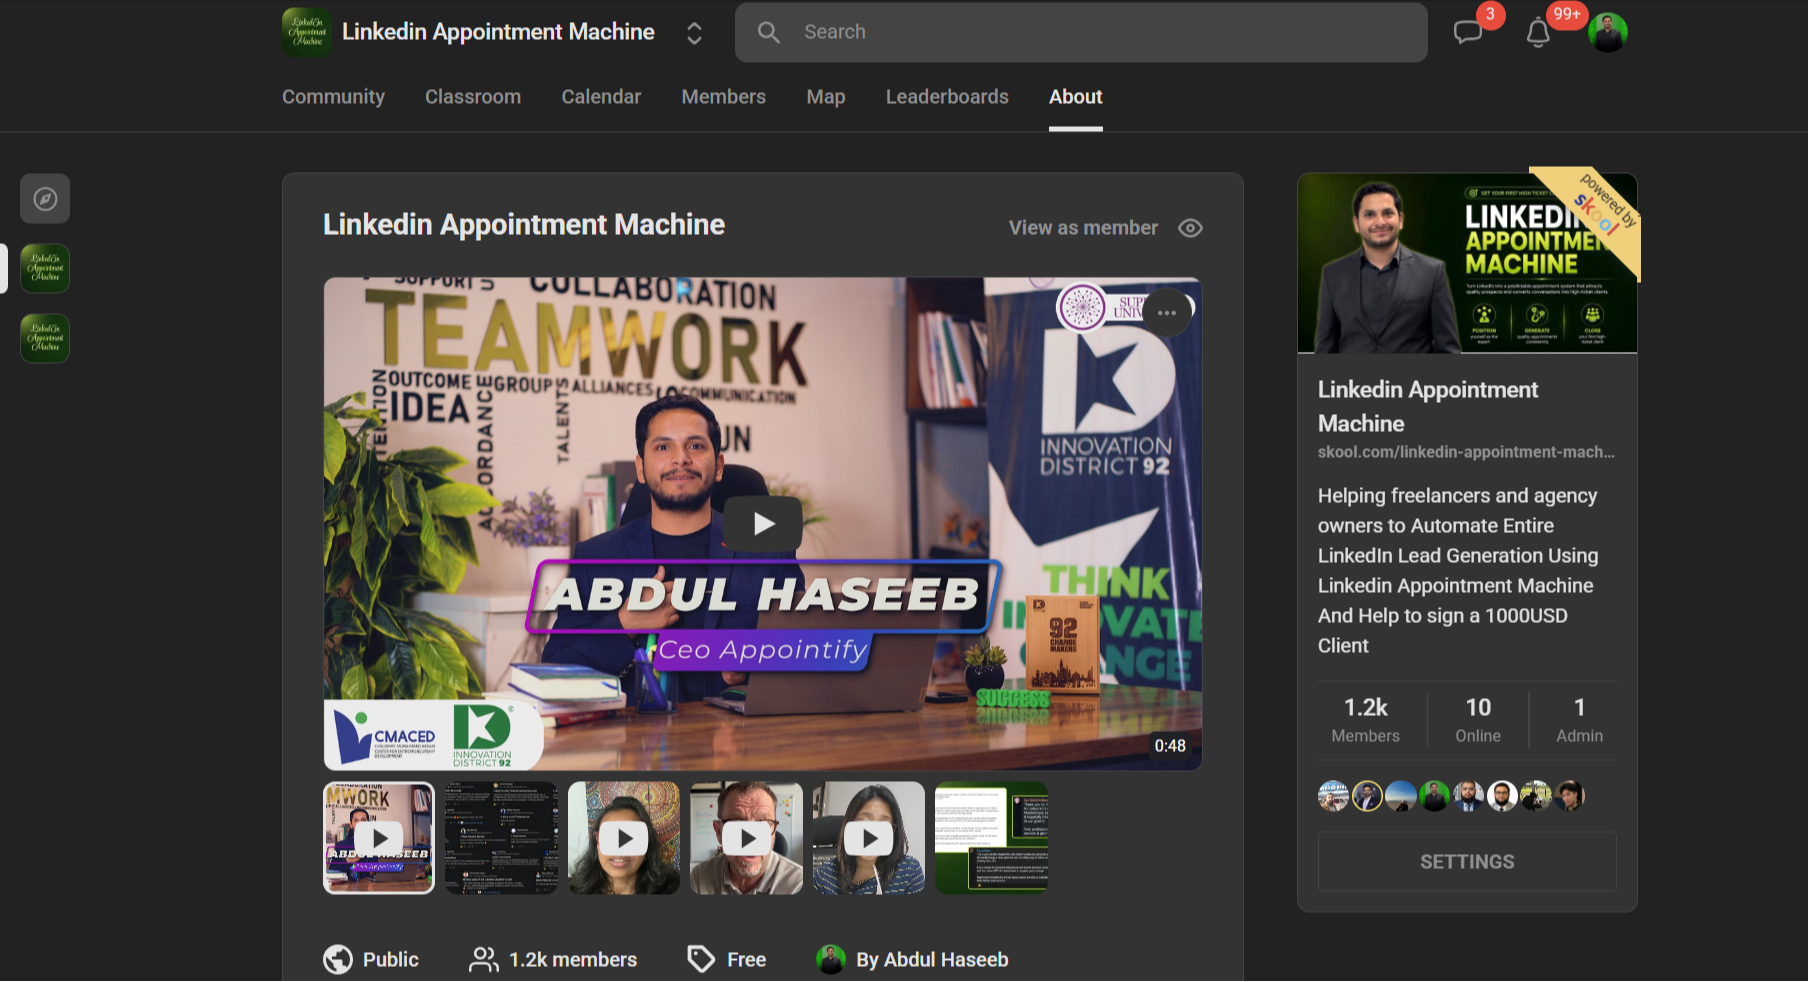
Task: Click the Public globe icon
Action: 338,959
